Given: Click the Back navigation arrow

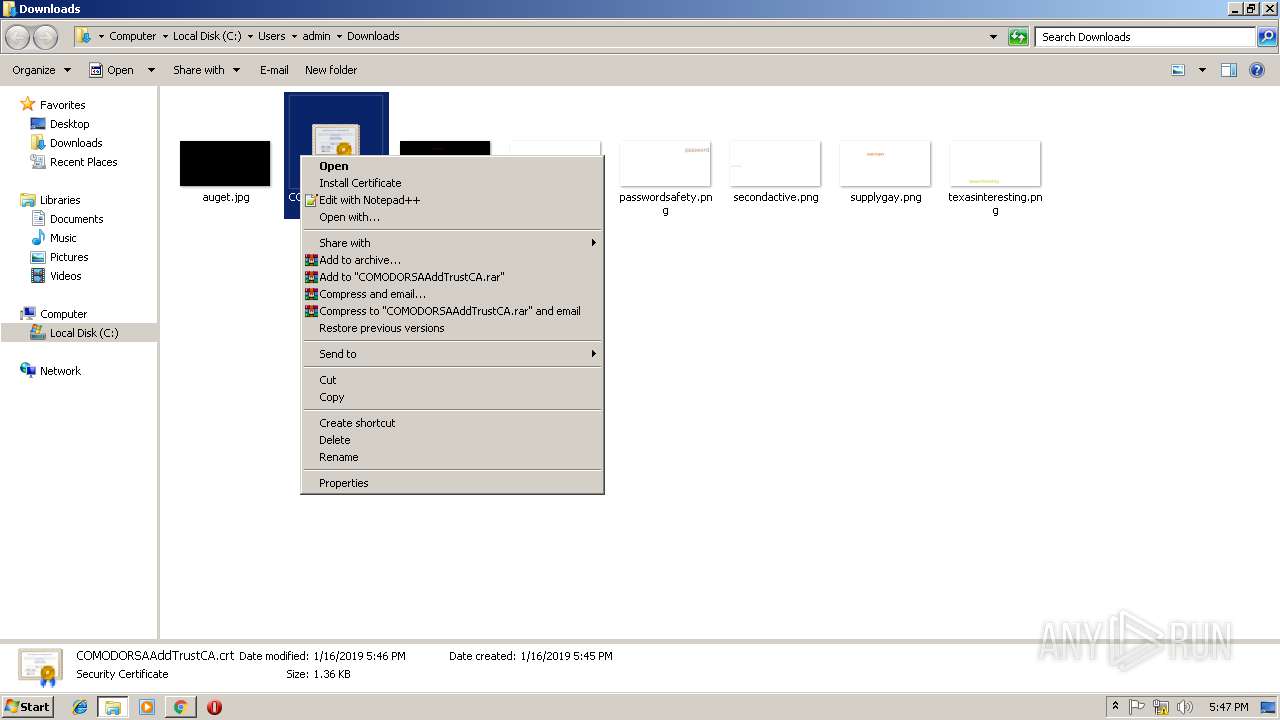Looking at the screenshot, I should coord(18,37).
